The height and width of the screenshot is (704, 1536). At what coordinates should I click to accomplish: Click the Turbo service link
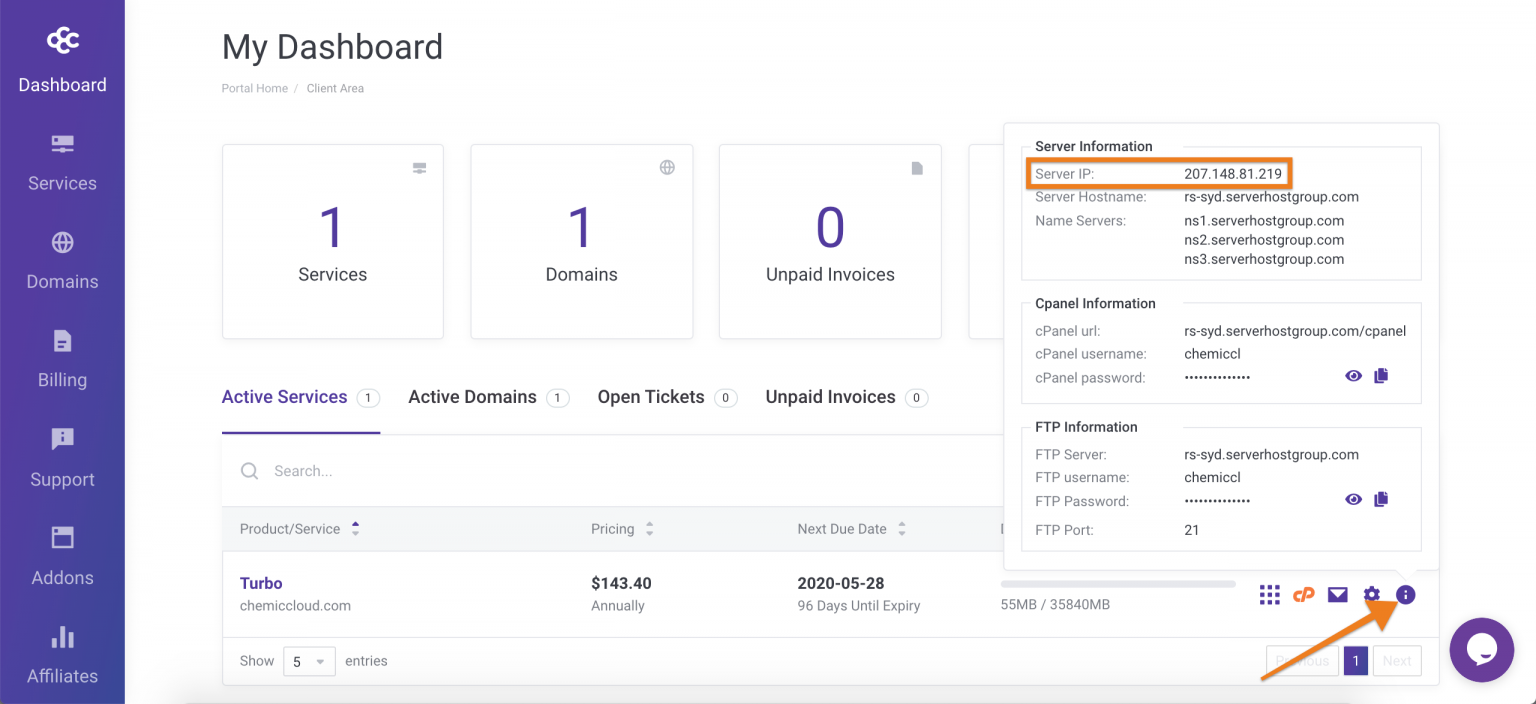261,583
